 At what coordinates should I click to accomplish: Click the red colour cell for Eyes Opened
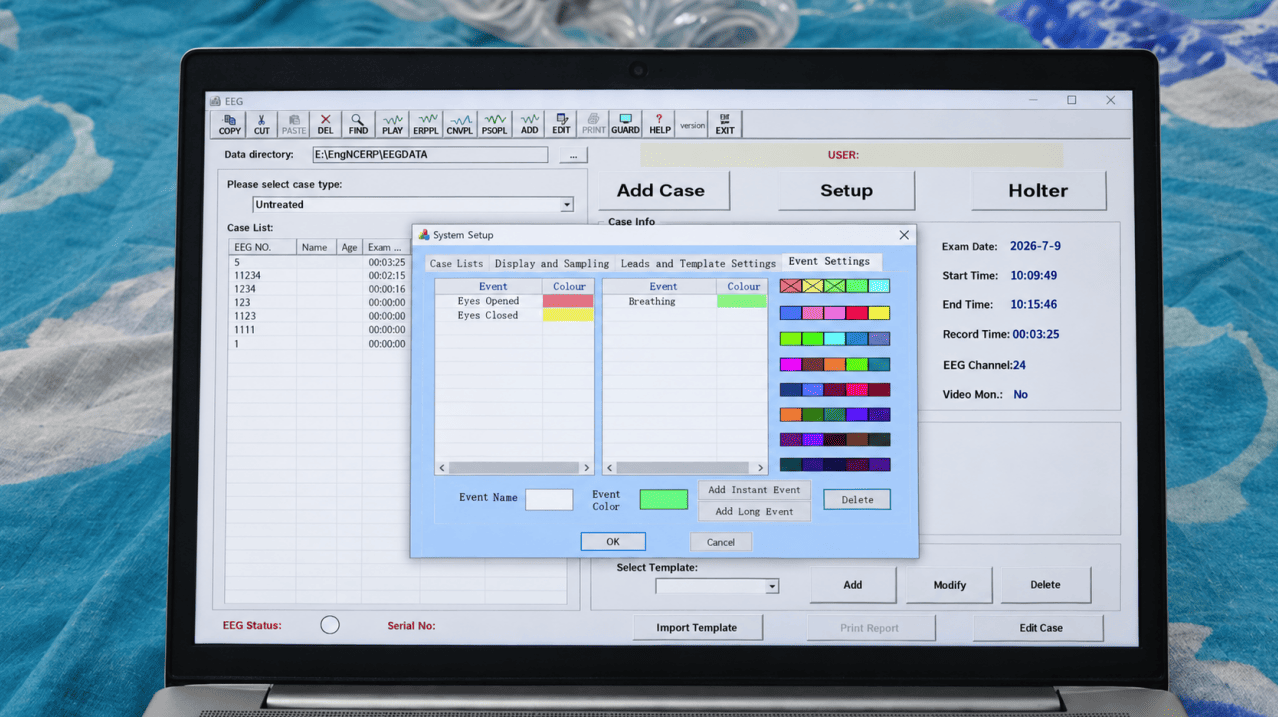coord(568,301)
